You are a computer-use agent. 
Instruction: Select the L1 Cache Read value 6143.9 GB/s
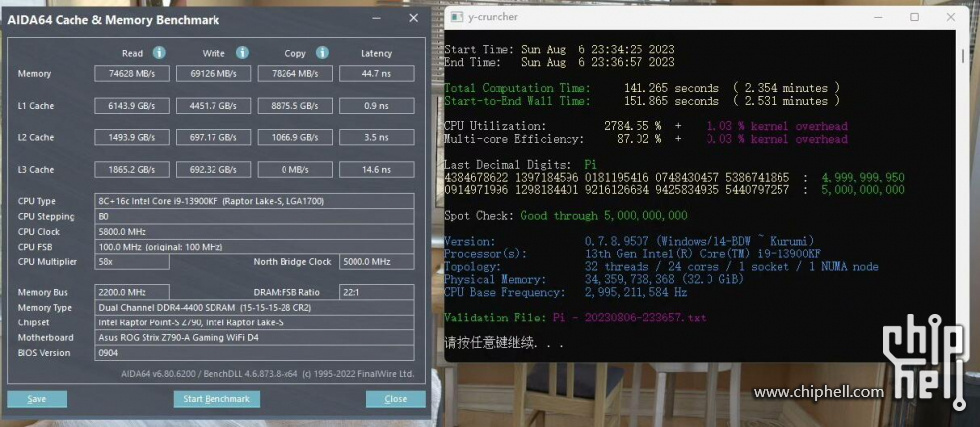[x=132, y=106]
